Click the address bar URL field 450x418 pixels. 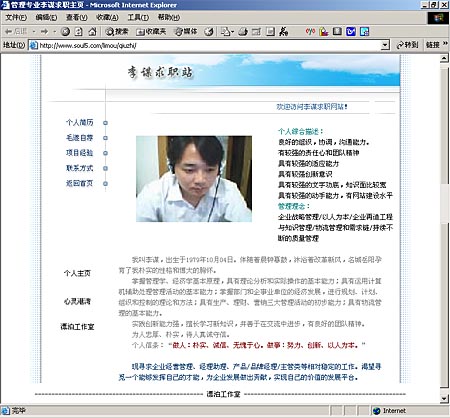click(209, 45)
